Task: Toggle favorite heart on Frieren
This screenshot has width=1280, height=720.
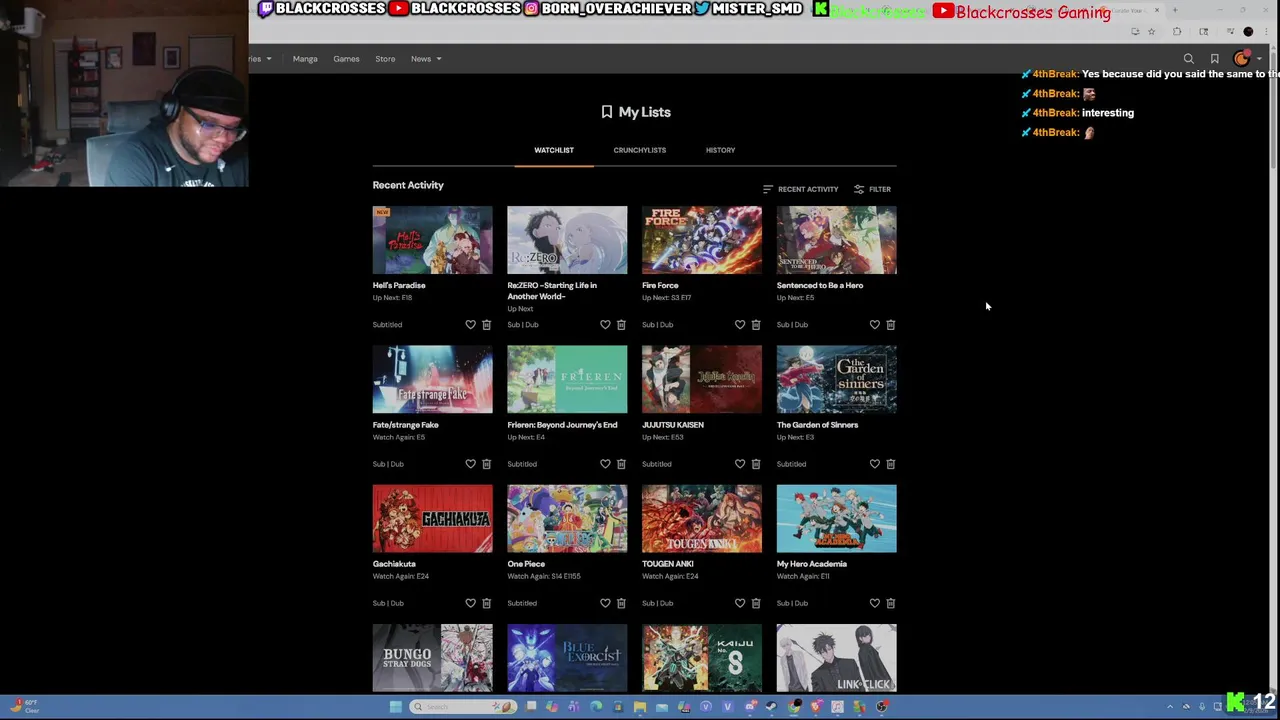Action: coord(605,464)
